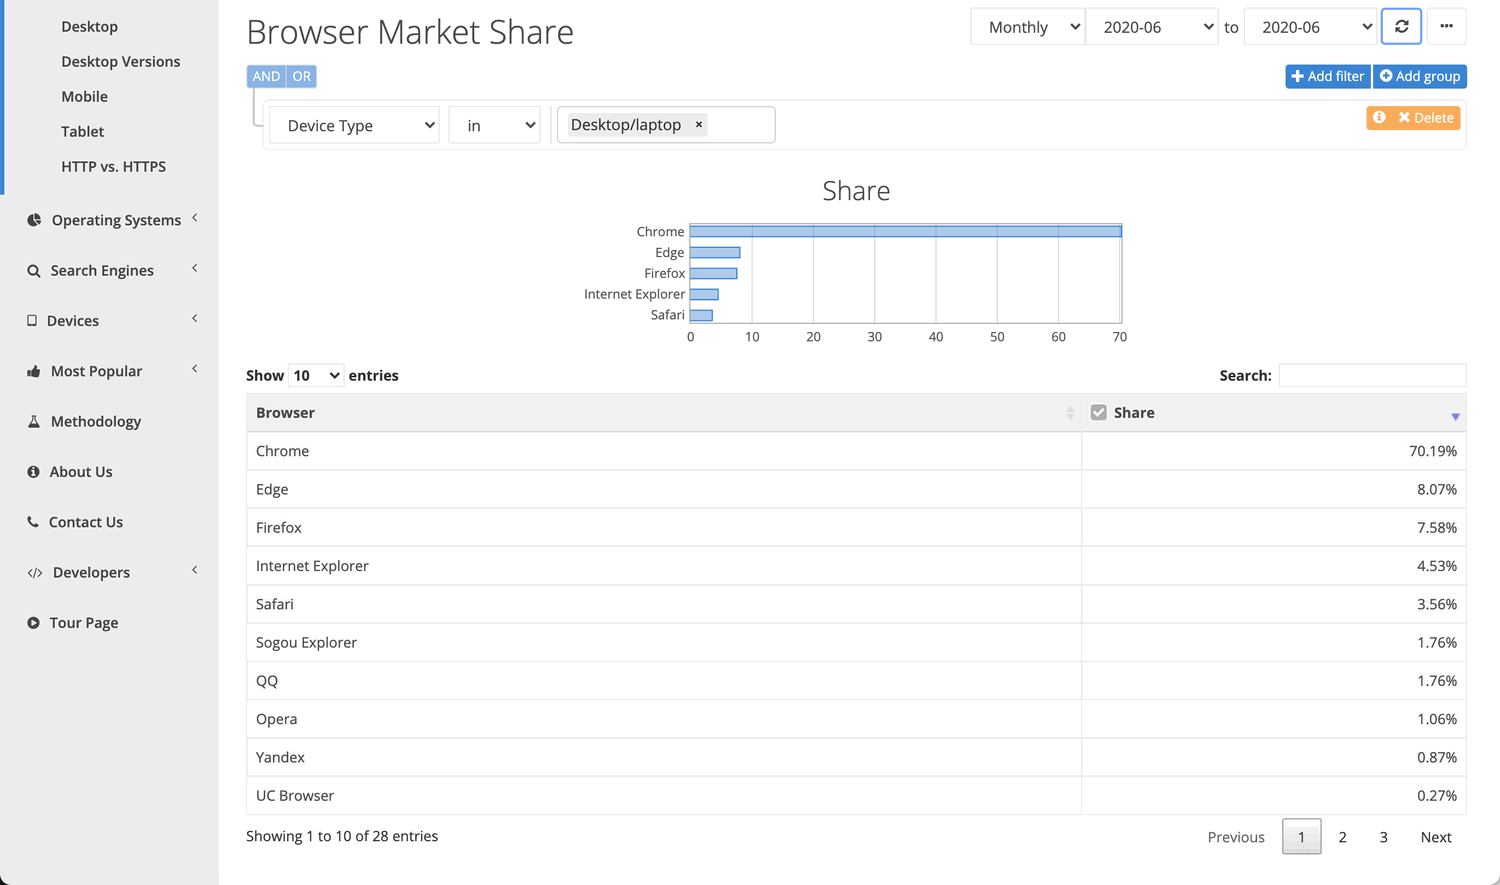
Task: Open the Device Type filter dropdown
Action: coord(354,124)
